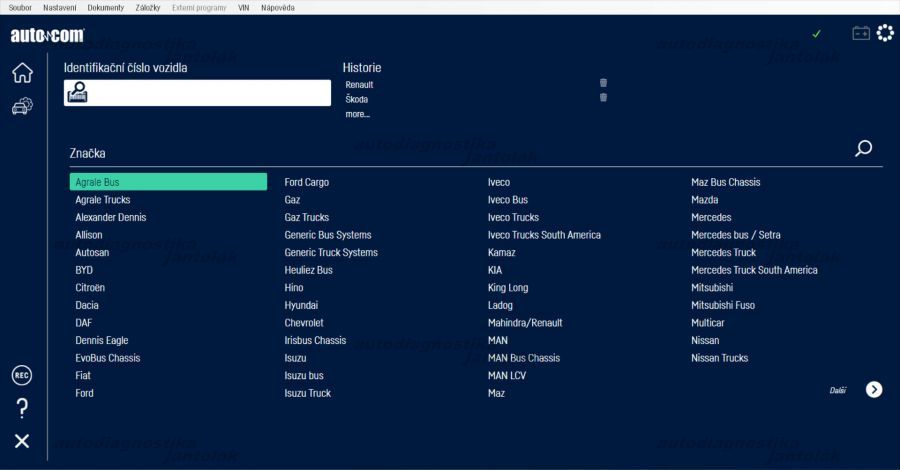Go to next page with Další arrow
Screen dimensions: 900x470
pos(874,390)
